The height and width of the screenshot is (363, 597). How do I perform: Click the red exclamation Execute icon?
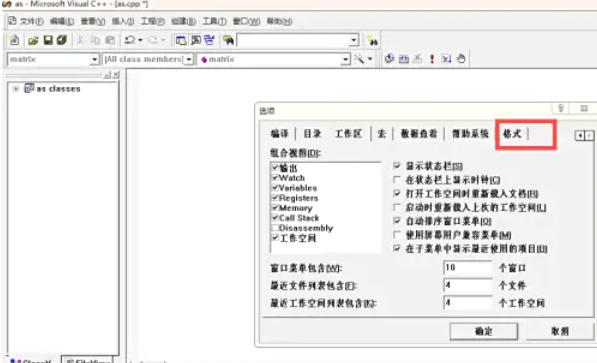pyautogui.click(x=432, y=59)
